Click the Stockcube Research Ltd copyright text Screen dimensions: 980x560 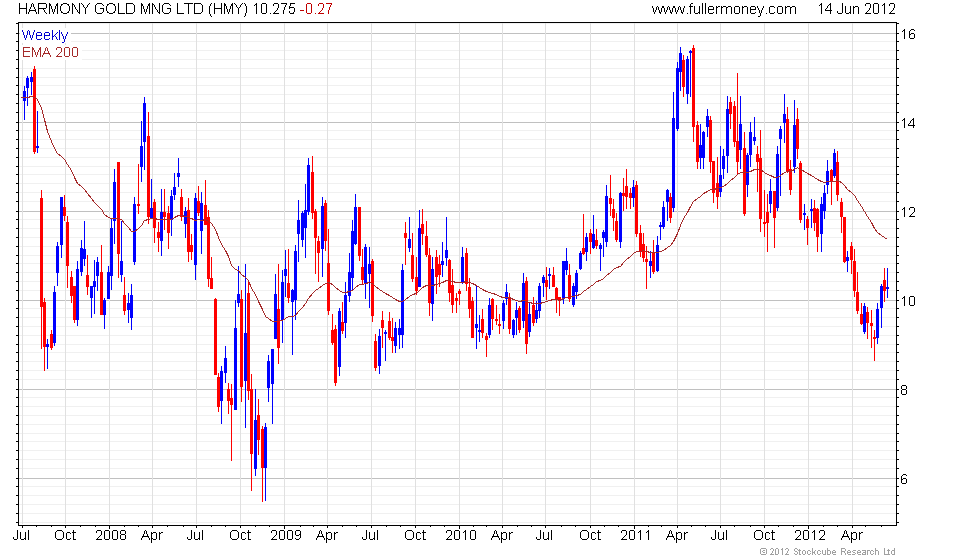827,552
